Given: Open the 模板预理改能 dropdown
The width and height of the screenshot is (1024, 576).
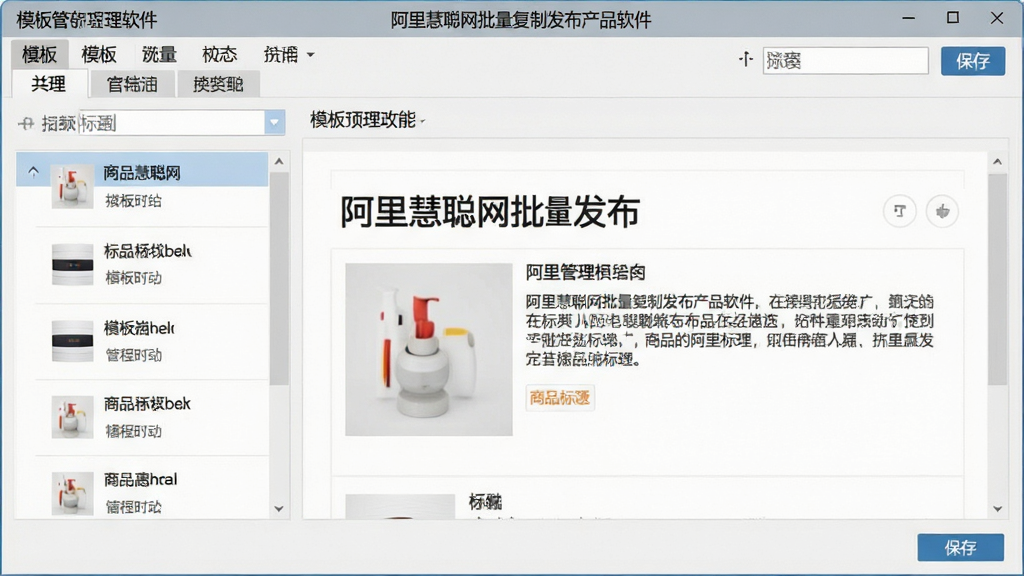Looking at the screenshot, I should coord(368,120).
